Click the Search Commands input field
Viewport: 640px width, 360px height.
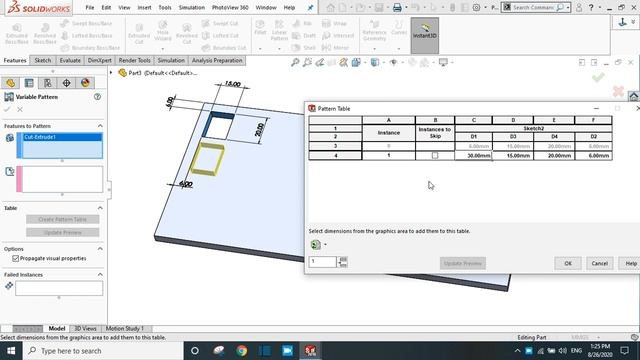click(533, 7)
